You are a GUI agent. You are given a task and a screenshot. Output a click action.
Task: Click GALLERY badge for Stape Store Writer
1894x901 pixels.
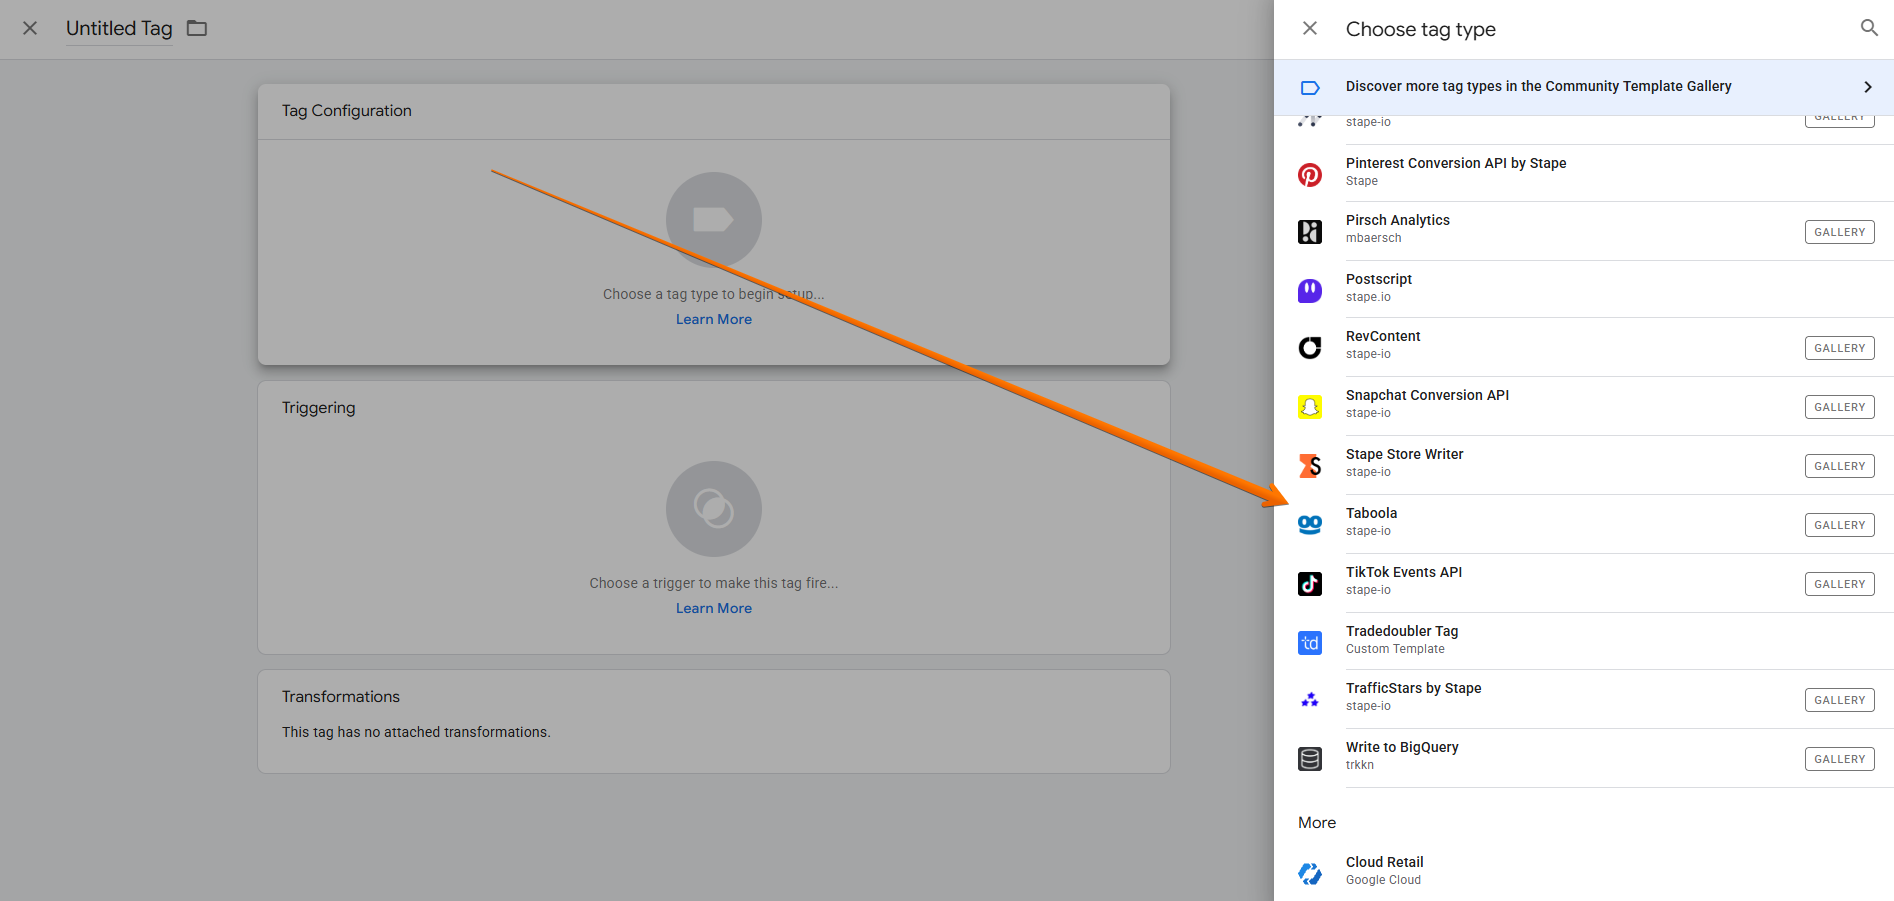(1840, 466)
